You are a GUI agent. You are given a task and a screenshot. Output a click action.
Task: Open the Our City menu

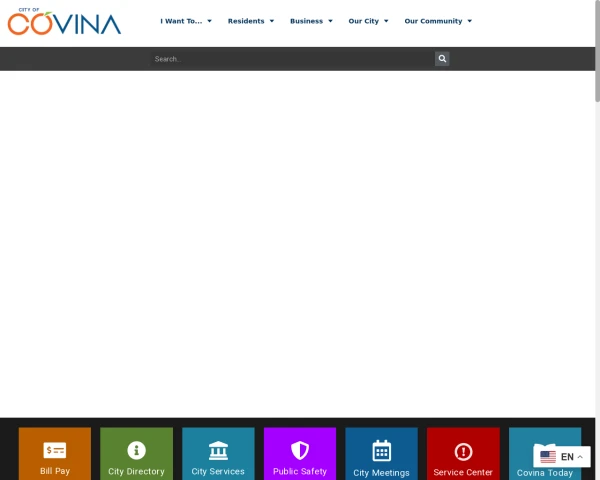tap(364, 21)
